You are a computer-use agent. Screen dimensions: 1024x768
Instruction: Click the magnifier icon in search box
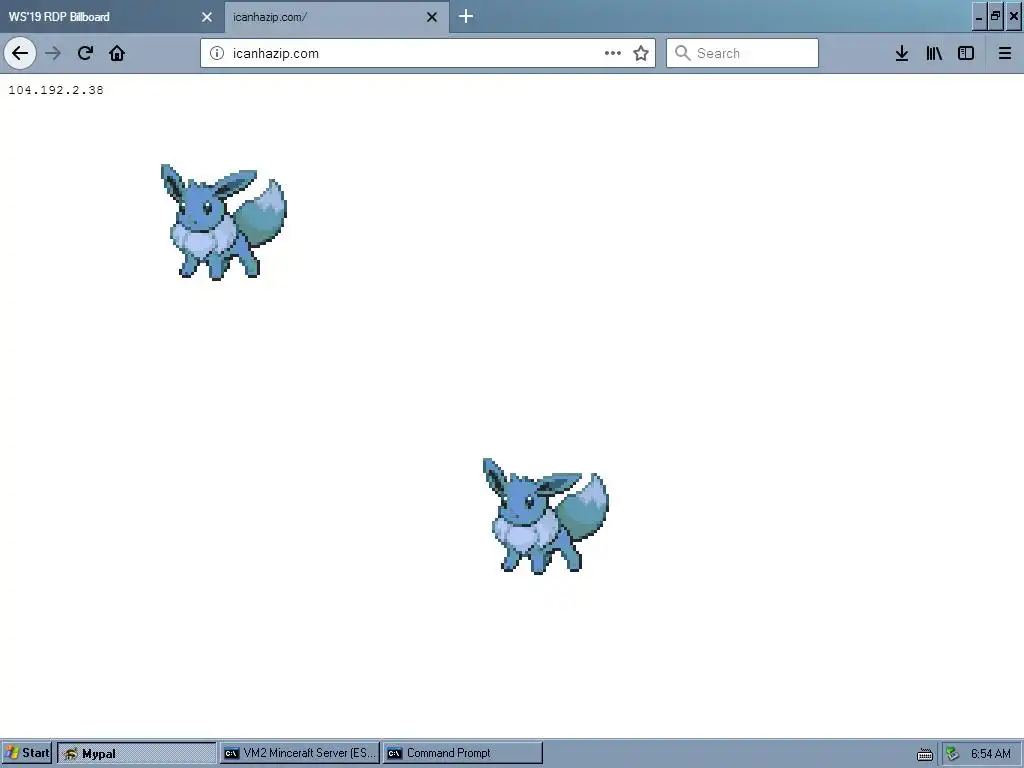click(682, 53)
